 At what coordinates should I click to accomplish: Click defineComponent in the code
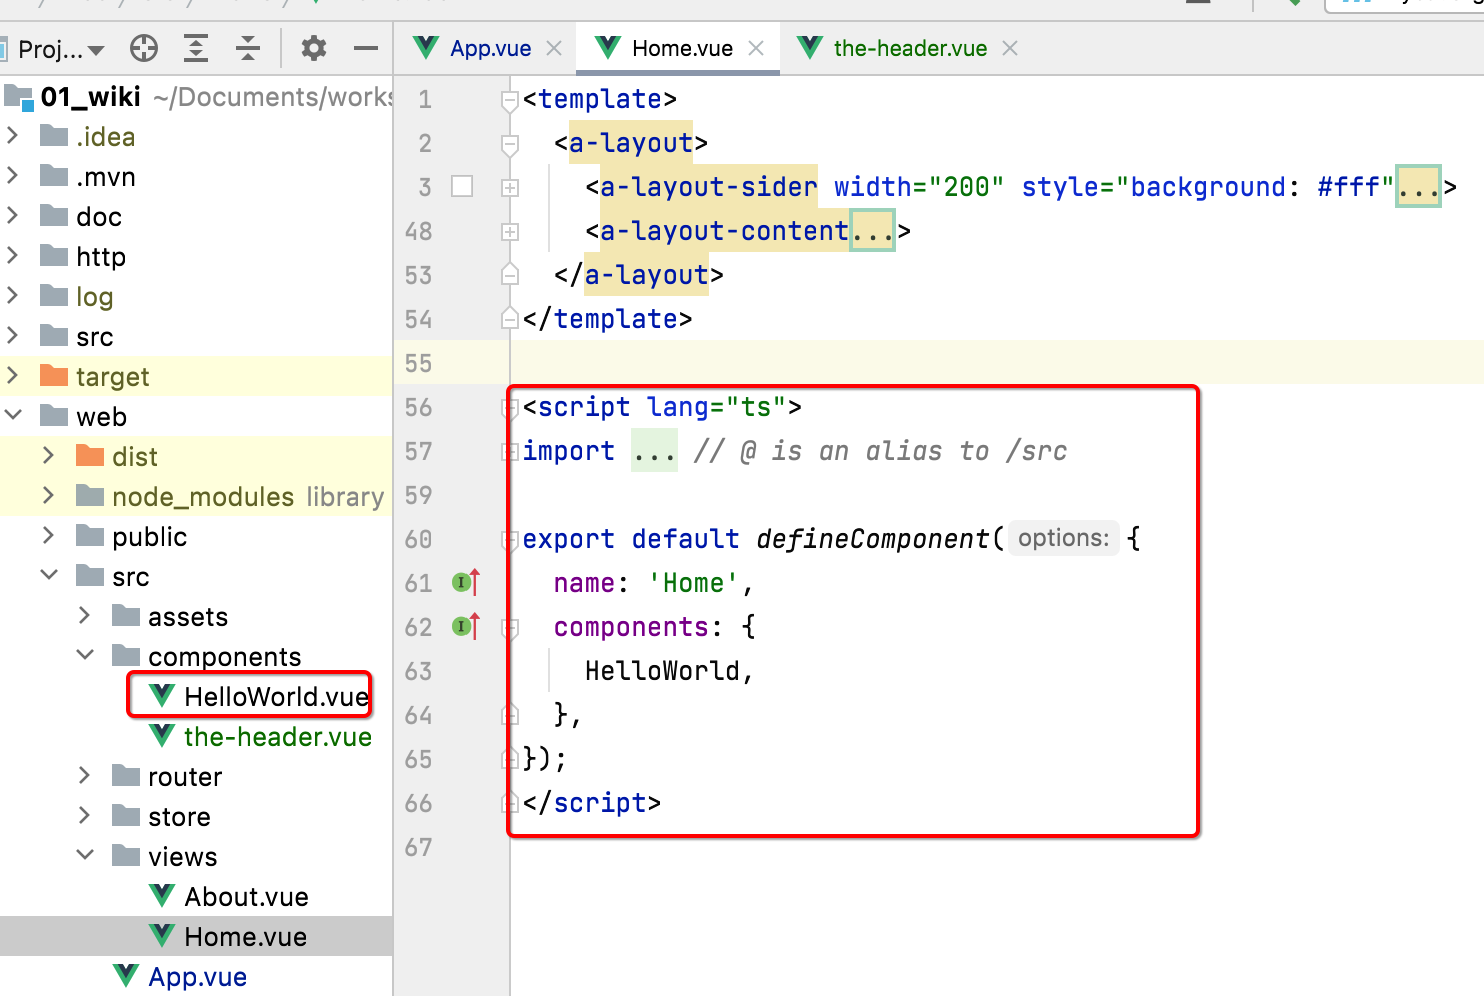point(873,538)
